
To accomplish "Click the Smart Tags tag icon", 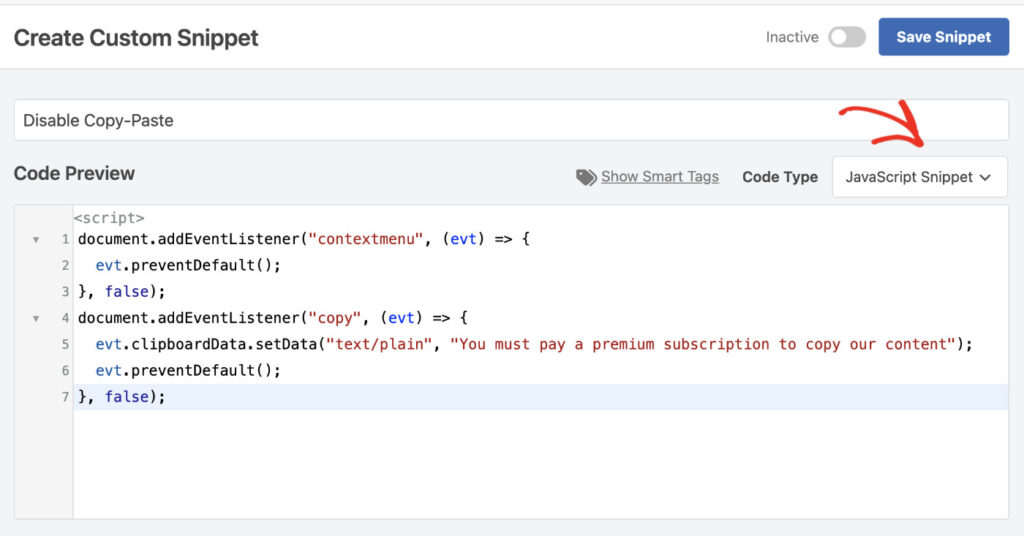I will 586,177.
